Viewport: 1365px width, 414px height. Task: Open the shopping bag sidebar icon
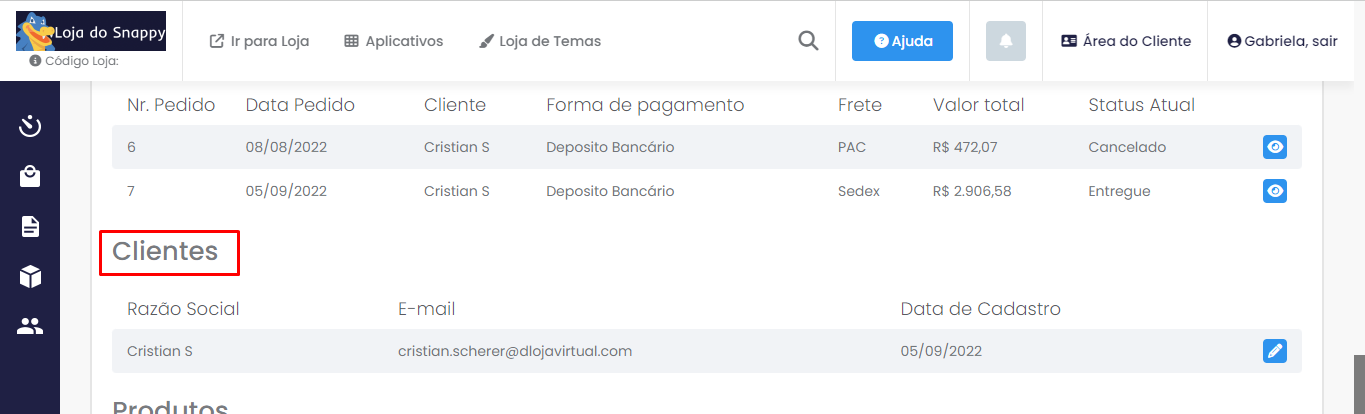30,176
